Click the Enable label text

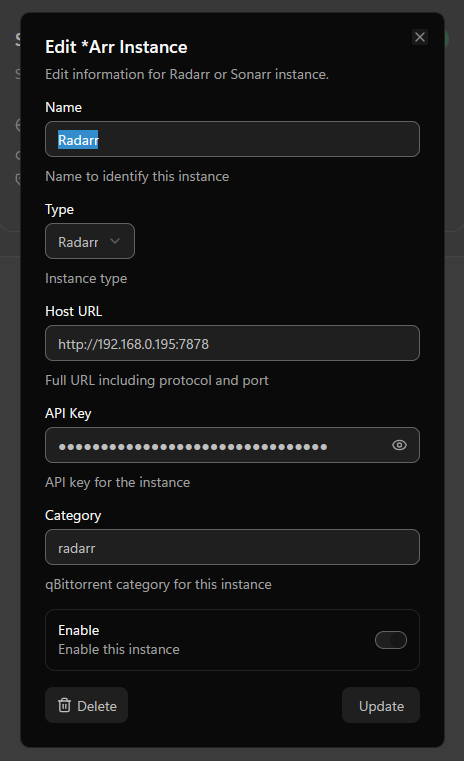(79, 630)
